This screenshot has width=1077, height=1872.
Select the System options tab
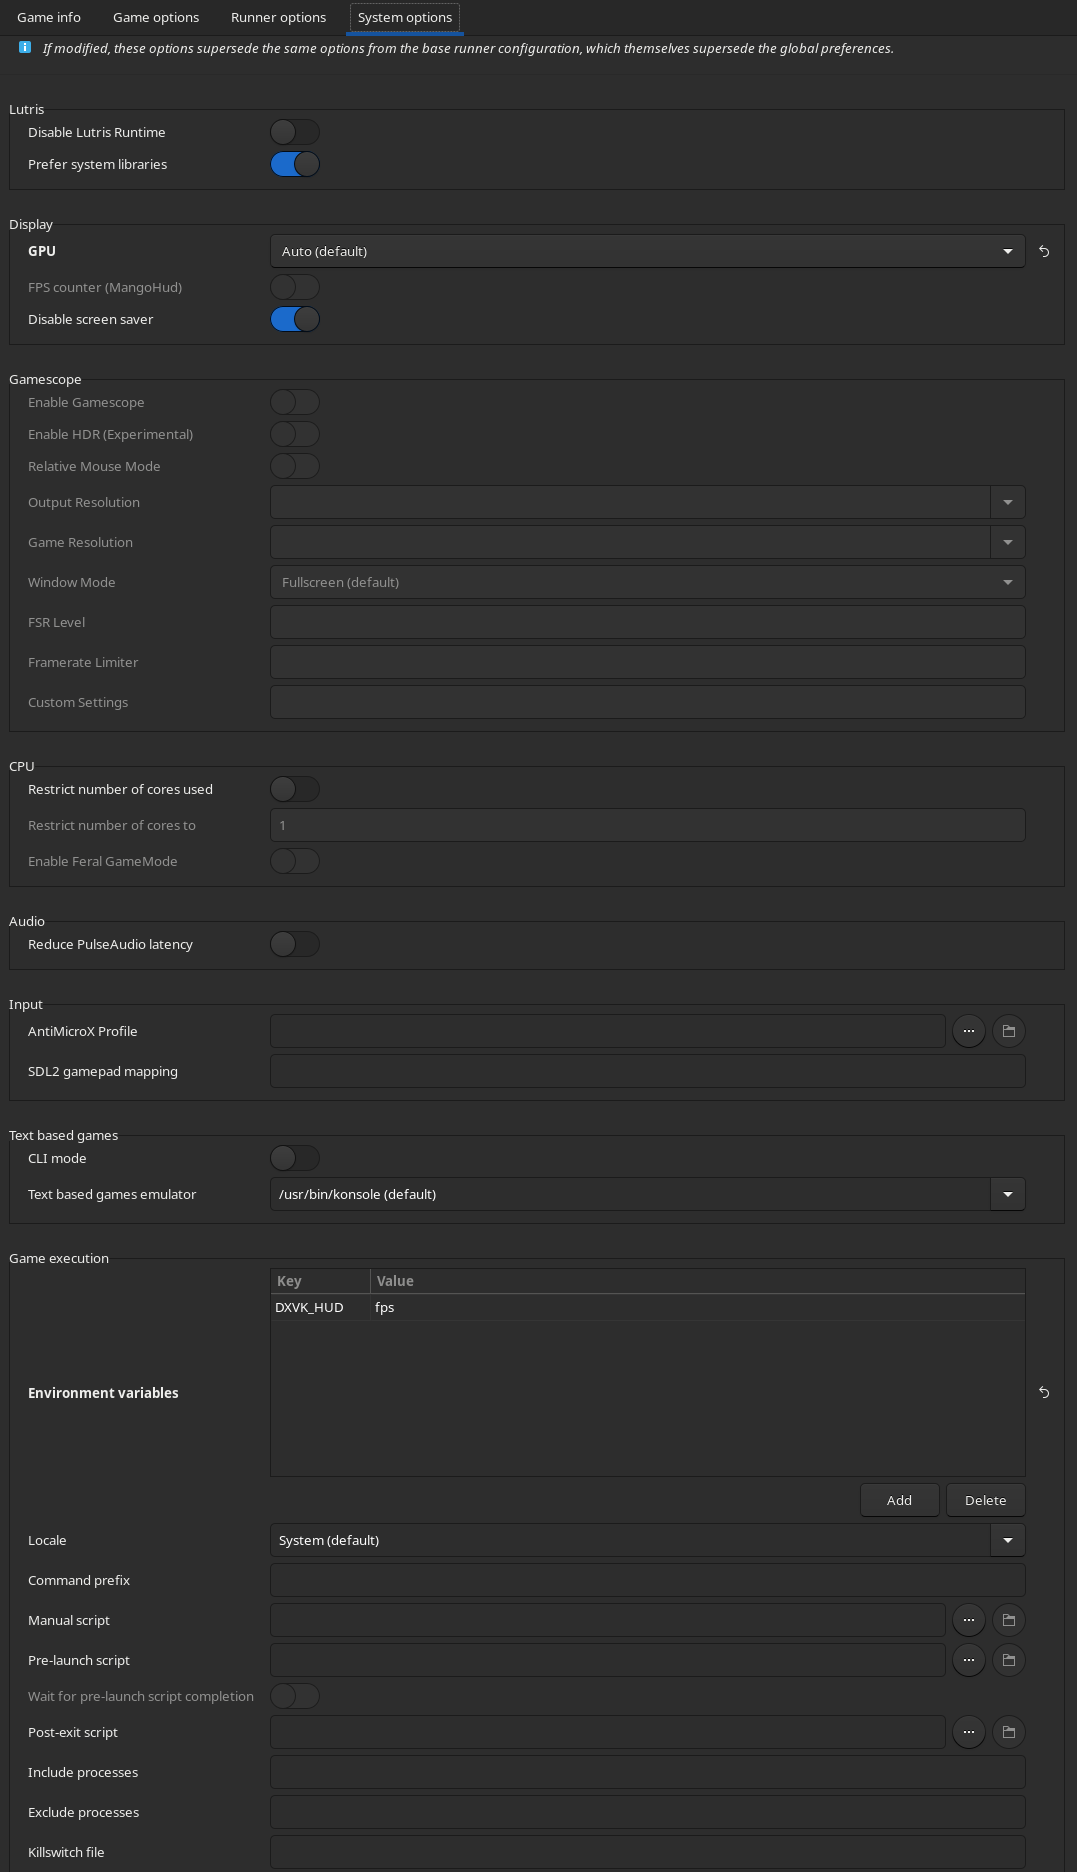tap(405, 17)
